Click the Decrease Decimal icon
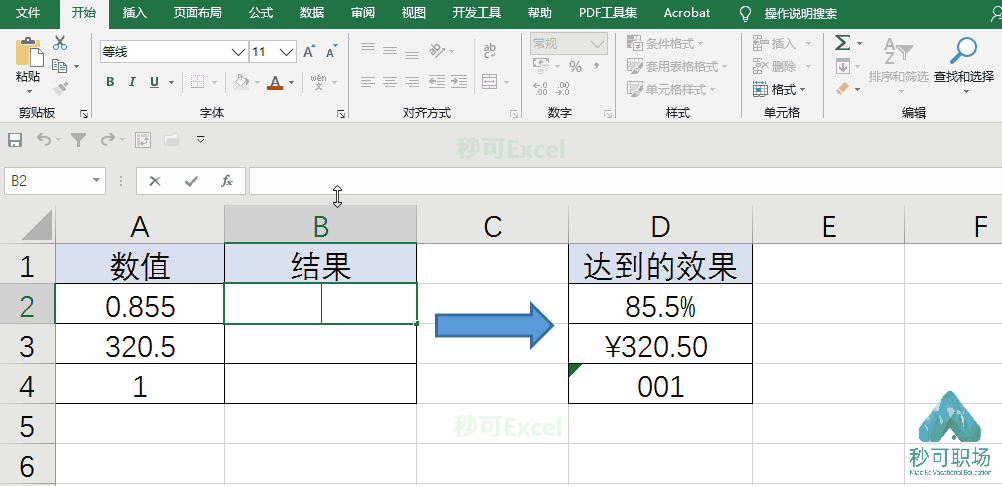 563,88
